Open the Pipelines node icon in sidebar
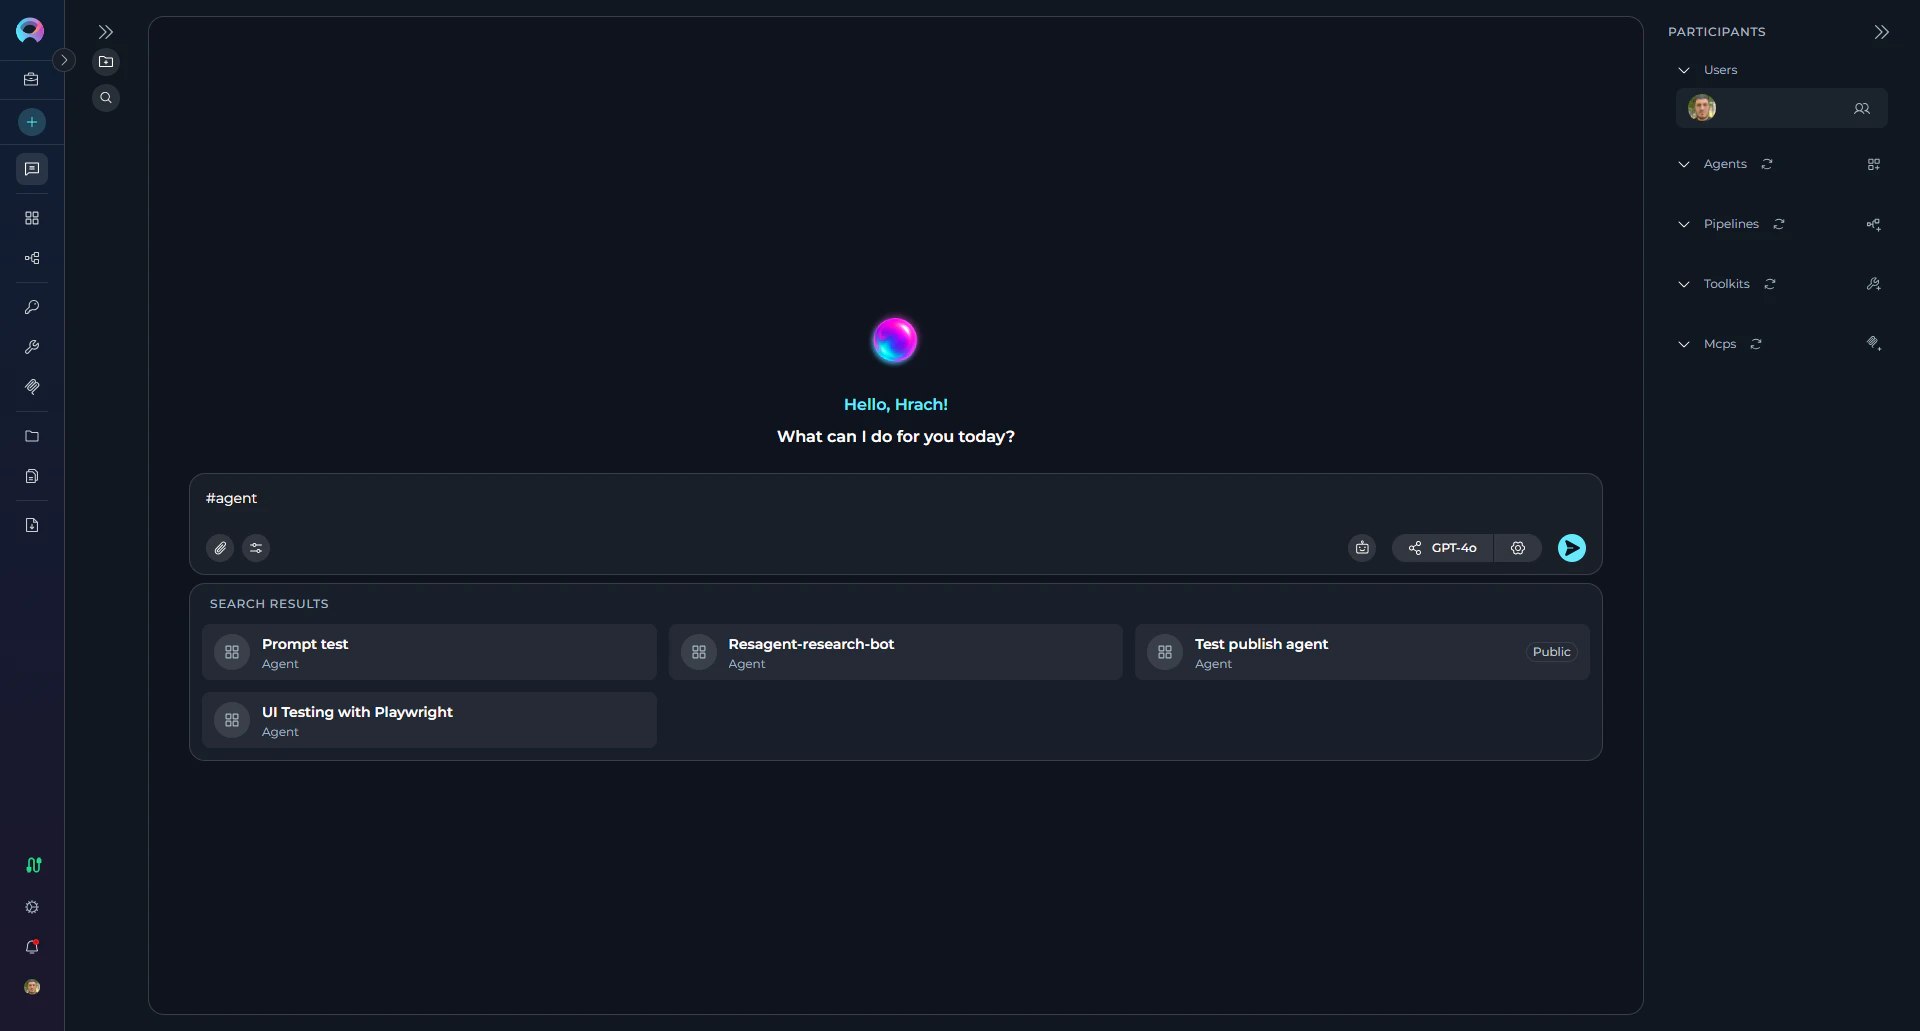The height and width of the screenshot is (1031, 1920). point(31,258)
